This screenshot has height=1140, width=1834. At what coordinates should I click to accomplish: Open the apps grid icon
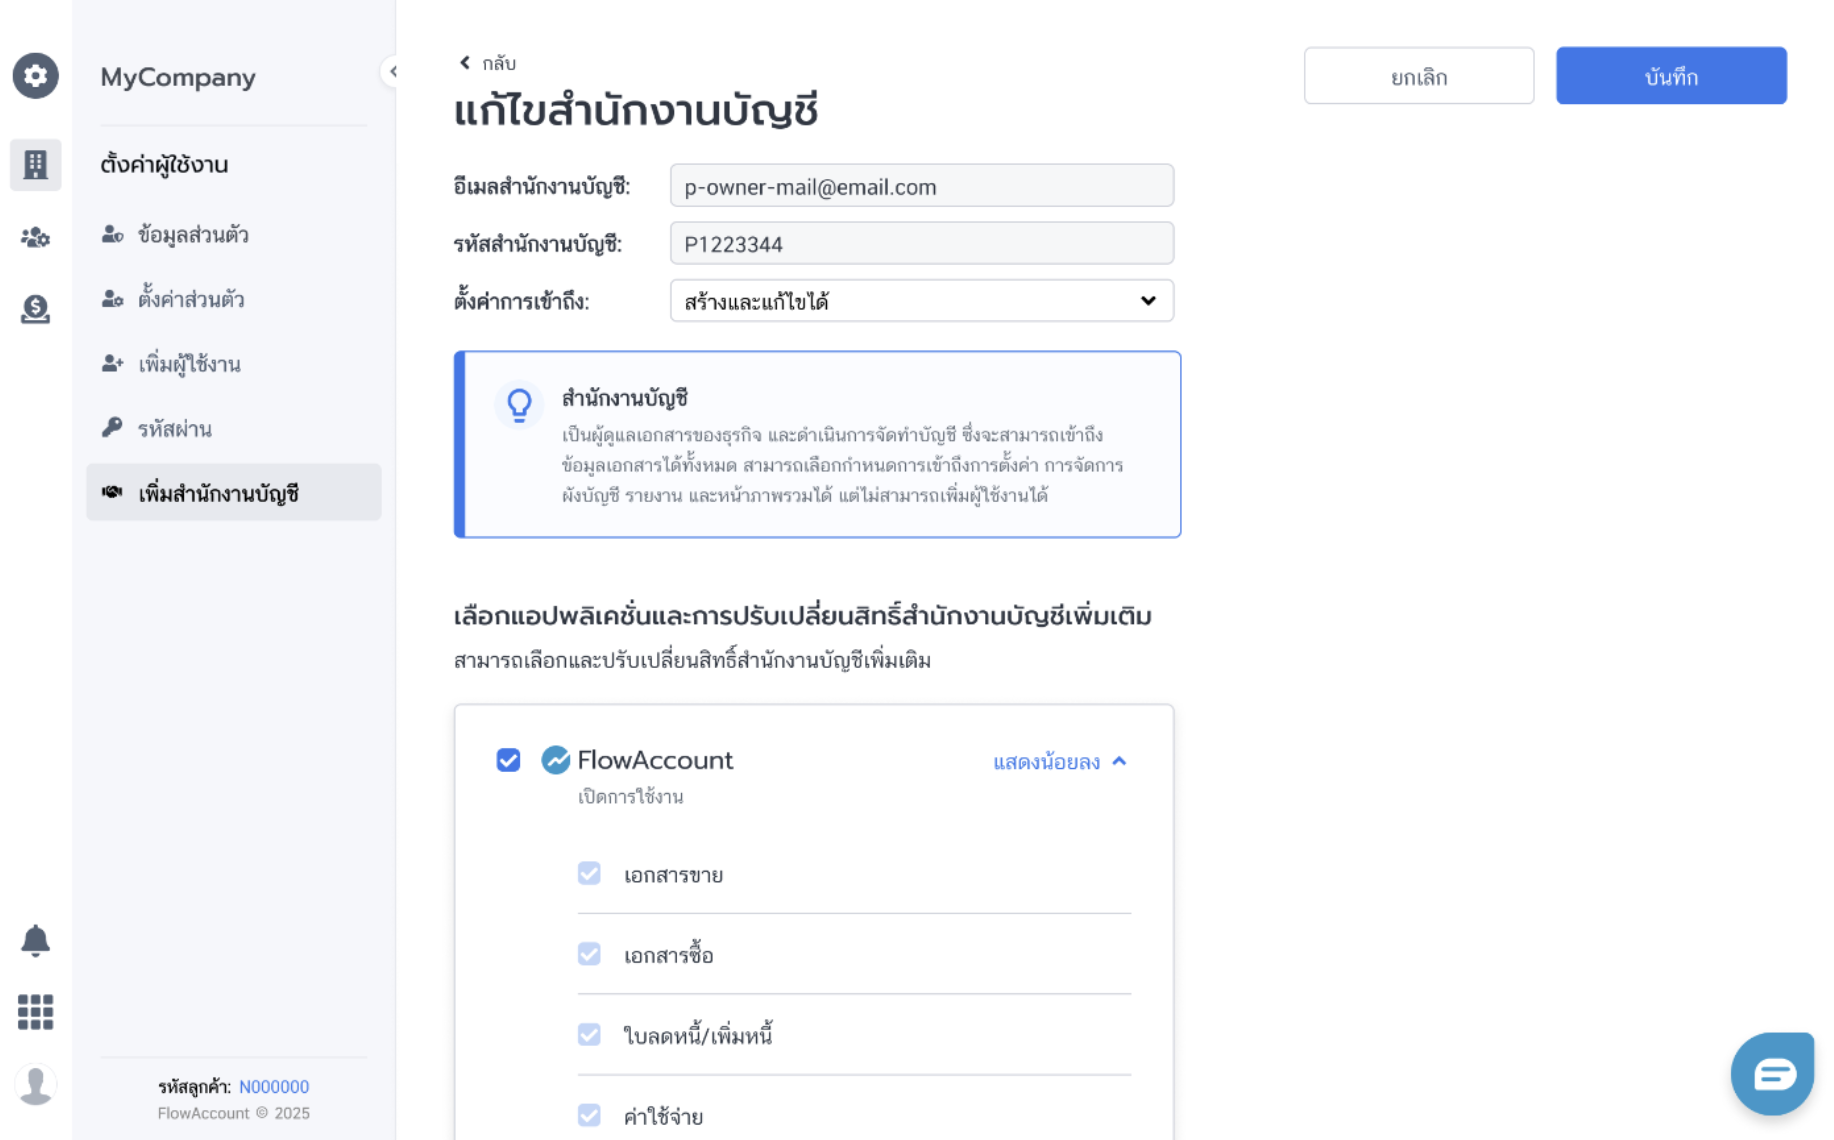coord(35,1012)
